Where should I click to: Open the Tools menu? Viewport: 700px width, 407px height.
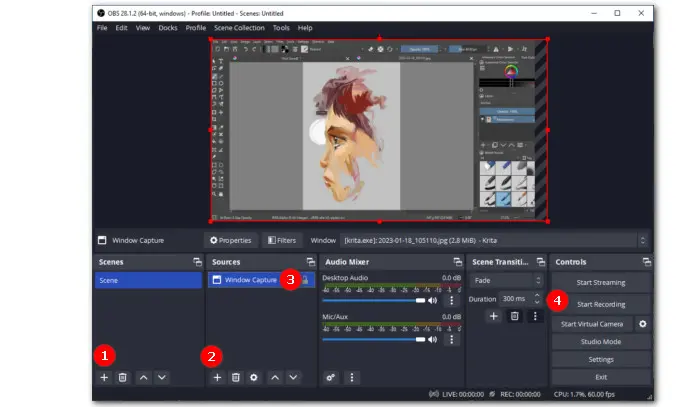tap(281, 28)
